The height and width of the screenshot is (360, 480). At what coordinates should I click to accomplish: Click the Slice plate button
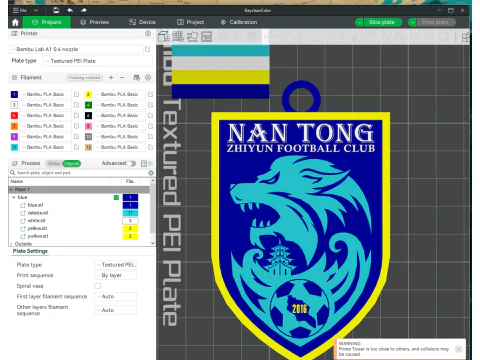[382, 22]
